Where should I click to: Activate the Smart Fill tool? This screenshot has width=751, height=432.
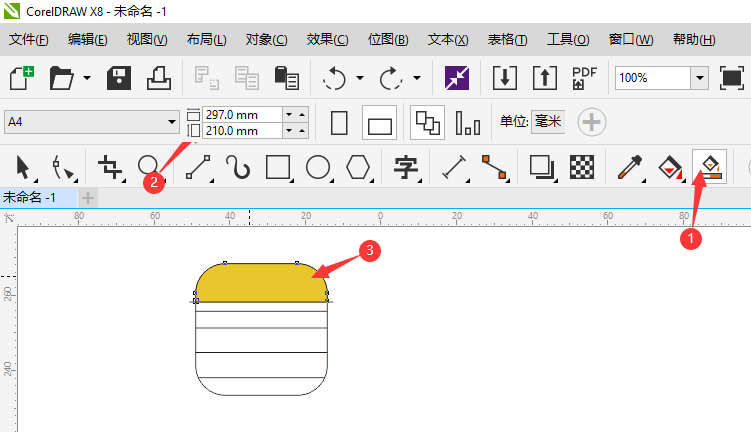709,166
